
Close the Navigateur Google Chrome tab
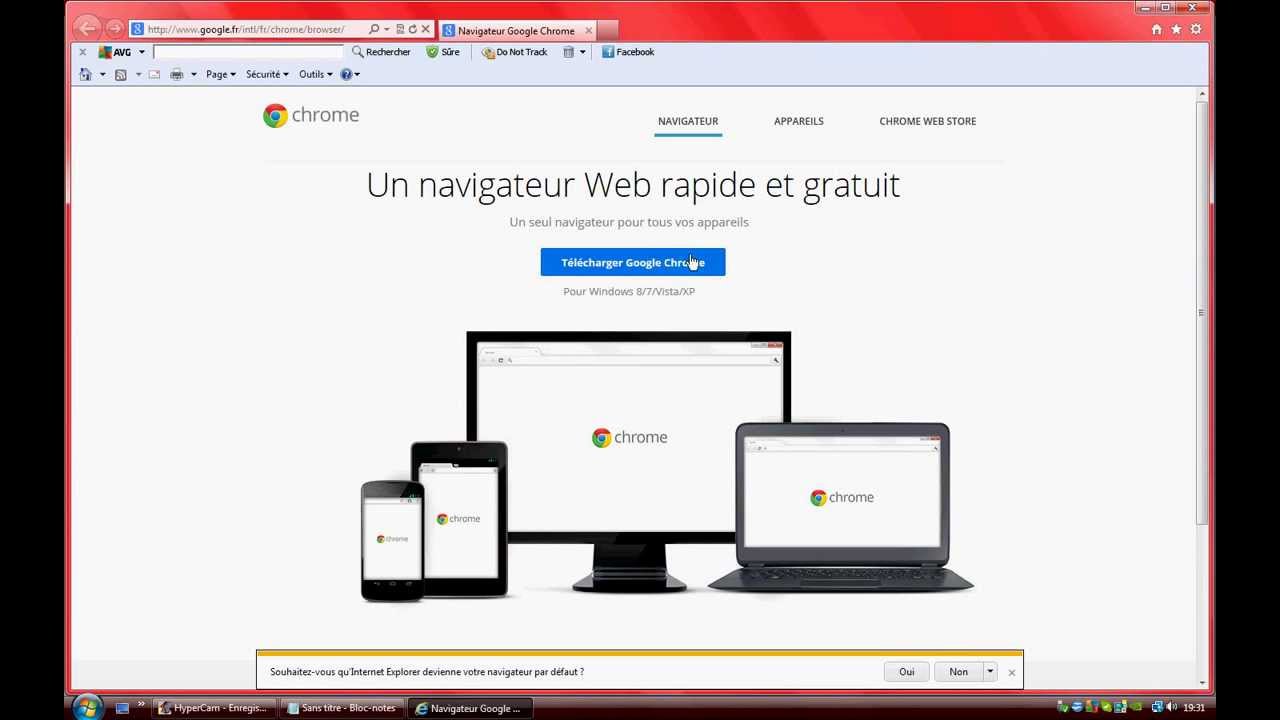pos(588,31)
